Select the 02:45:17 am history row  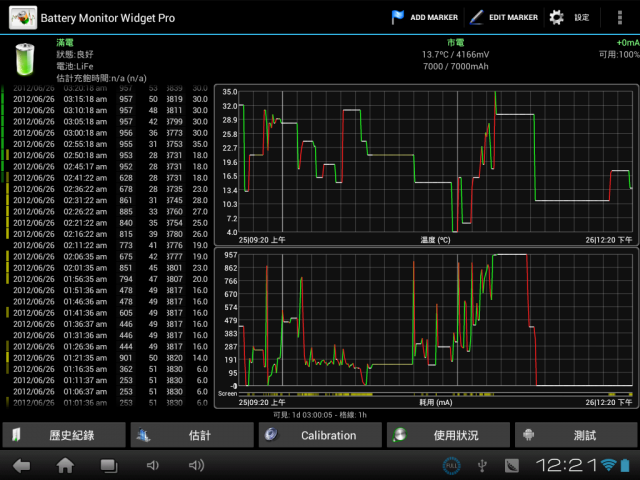tap(108, 167)
